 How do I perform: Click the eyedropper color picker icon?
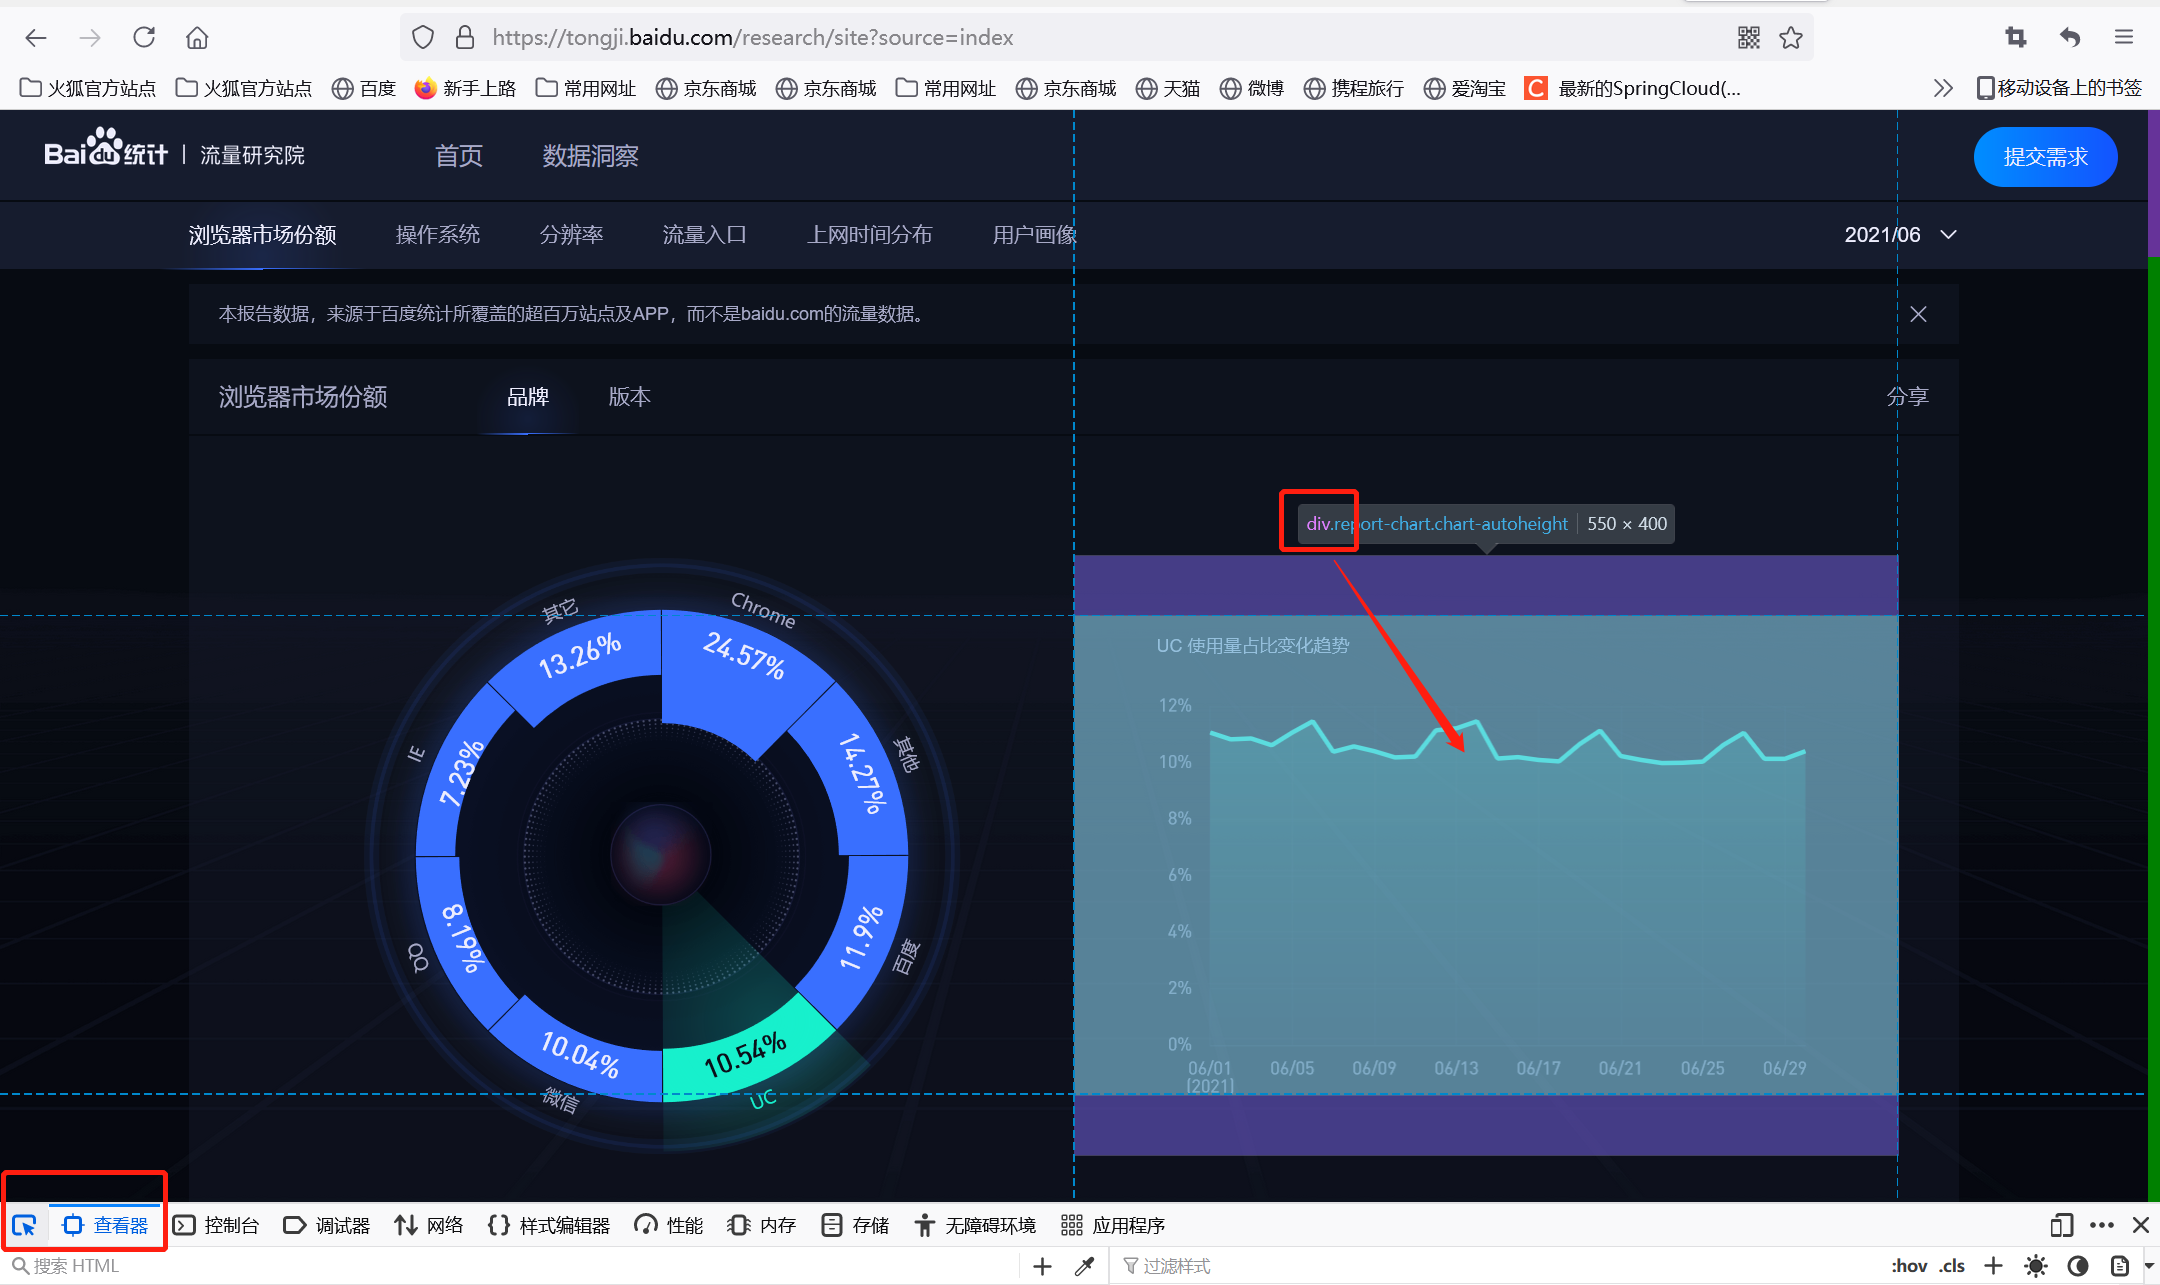click(x=1084, y=1266)
